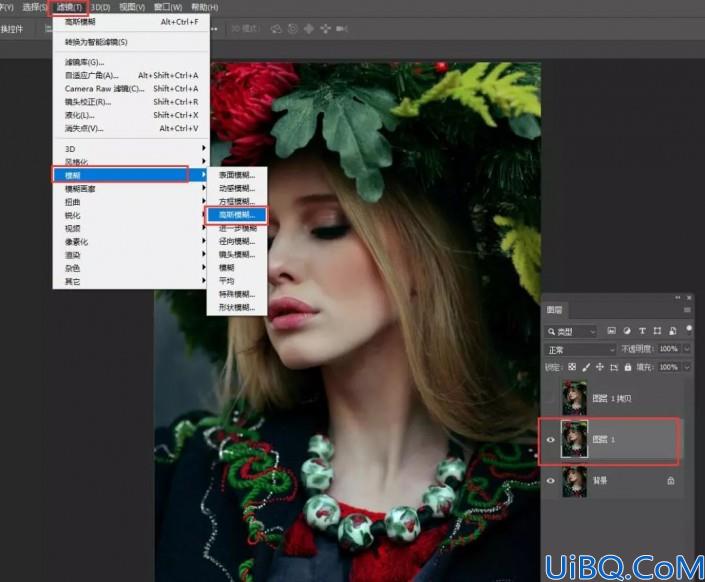This screenshot has height=582, width=705.
Task: Click lock icon on 背景 layer
Action: click(x=670, y=481)
